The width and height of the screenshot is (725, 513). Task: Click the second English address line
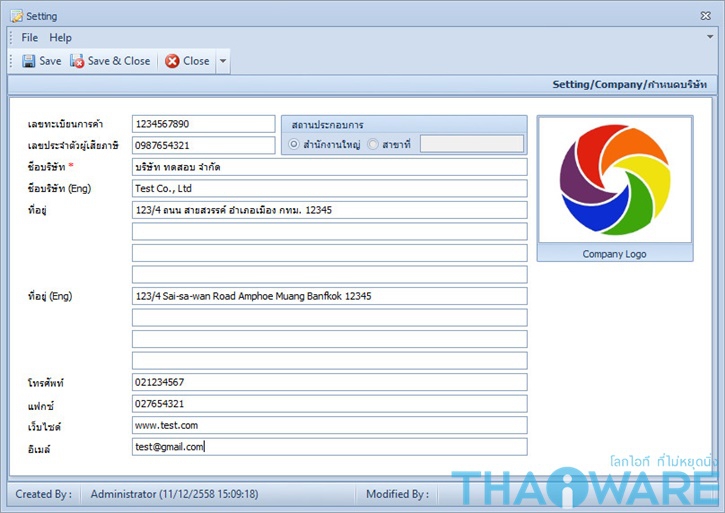click(x=330, y=317)
